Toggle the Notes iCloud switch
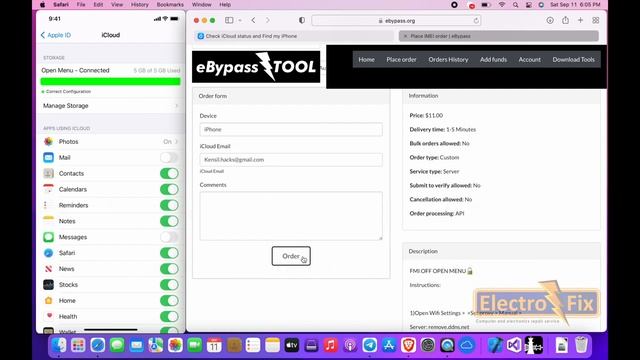The width and height of the screenshot is (640, 360). (169, 221)
